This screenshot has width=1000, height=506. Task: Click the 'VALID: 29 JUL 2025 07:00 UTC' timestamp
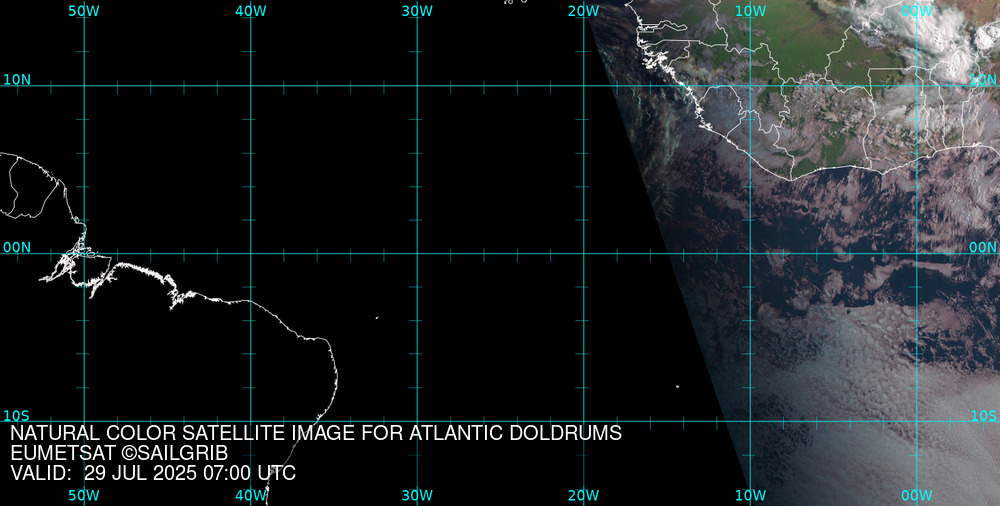tap(153, 473)
